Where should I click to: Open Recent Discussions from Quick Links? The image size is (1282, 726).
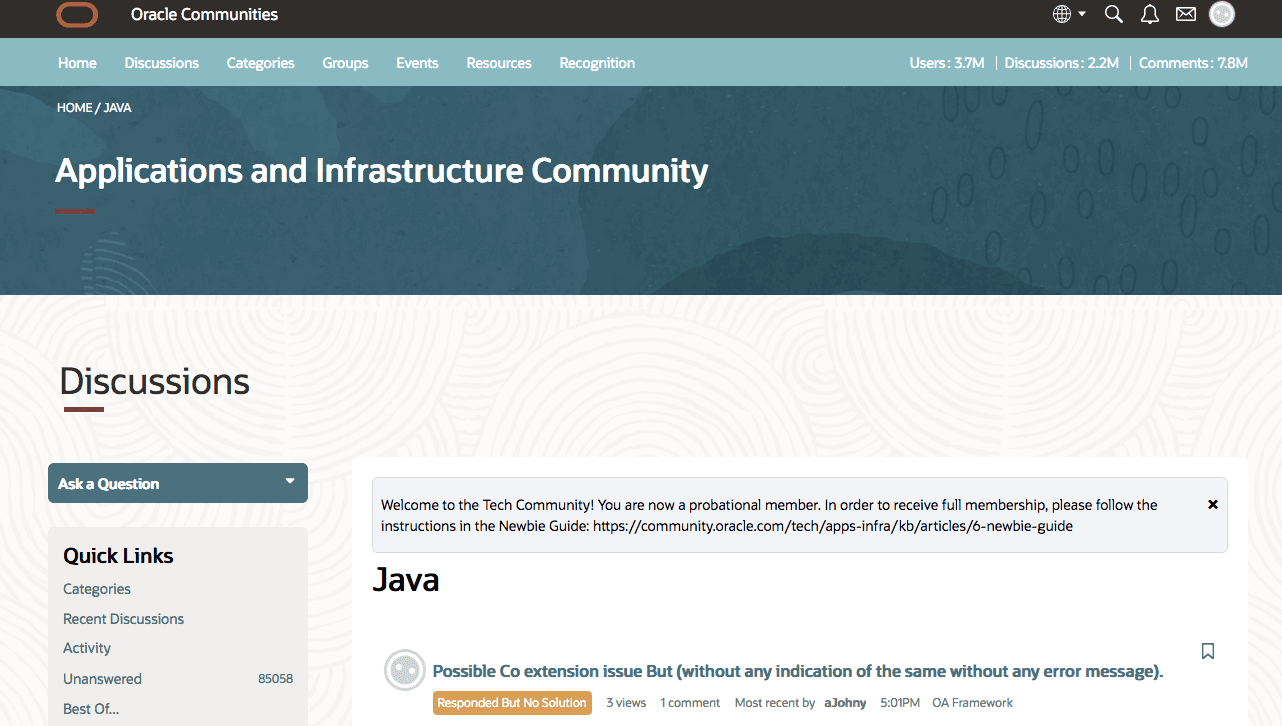(123, 618)
